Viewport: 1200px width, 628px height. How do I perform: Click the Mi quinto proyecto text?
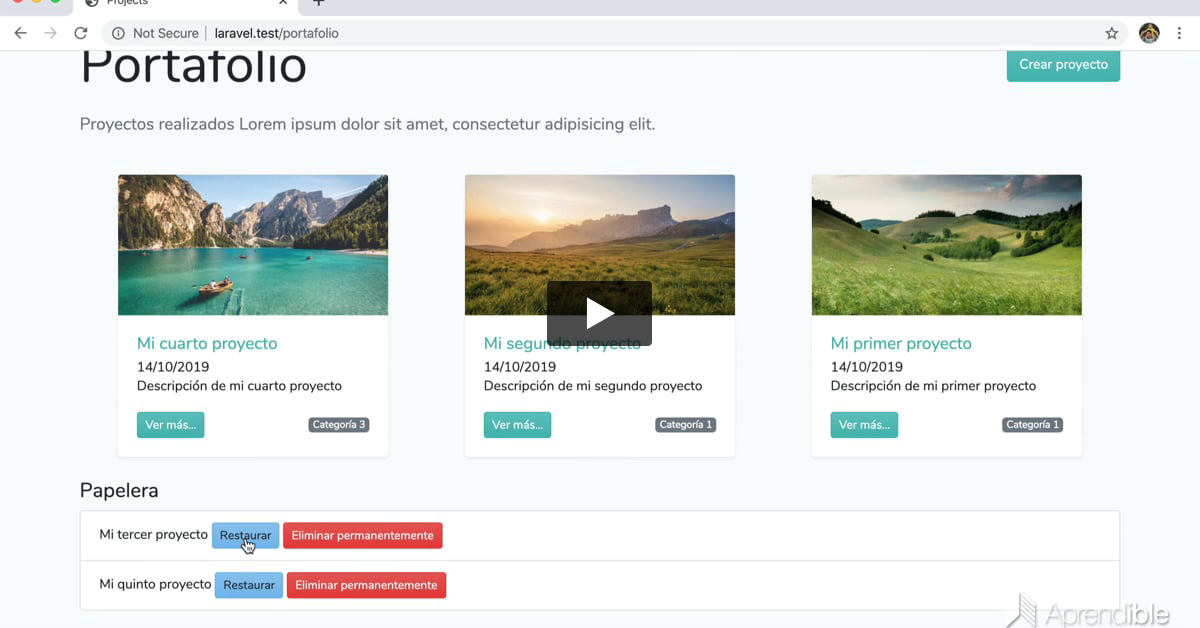[x=155, y=584]
